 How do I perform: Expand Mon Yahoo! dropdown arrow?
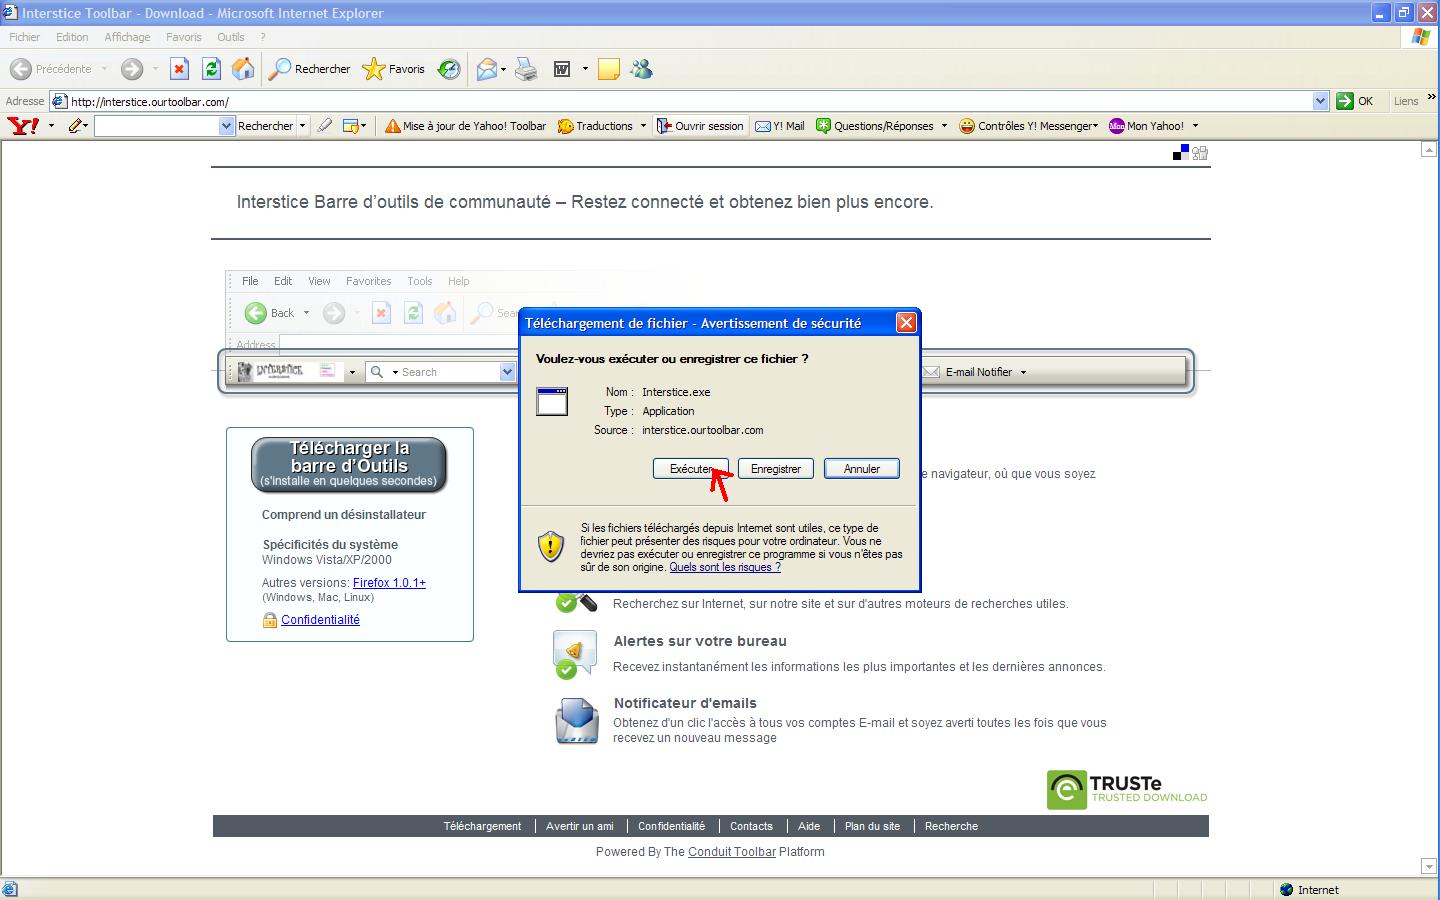click(x=1195, y=126)
